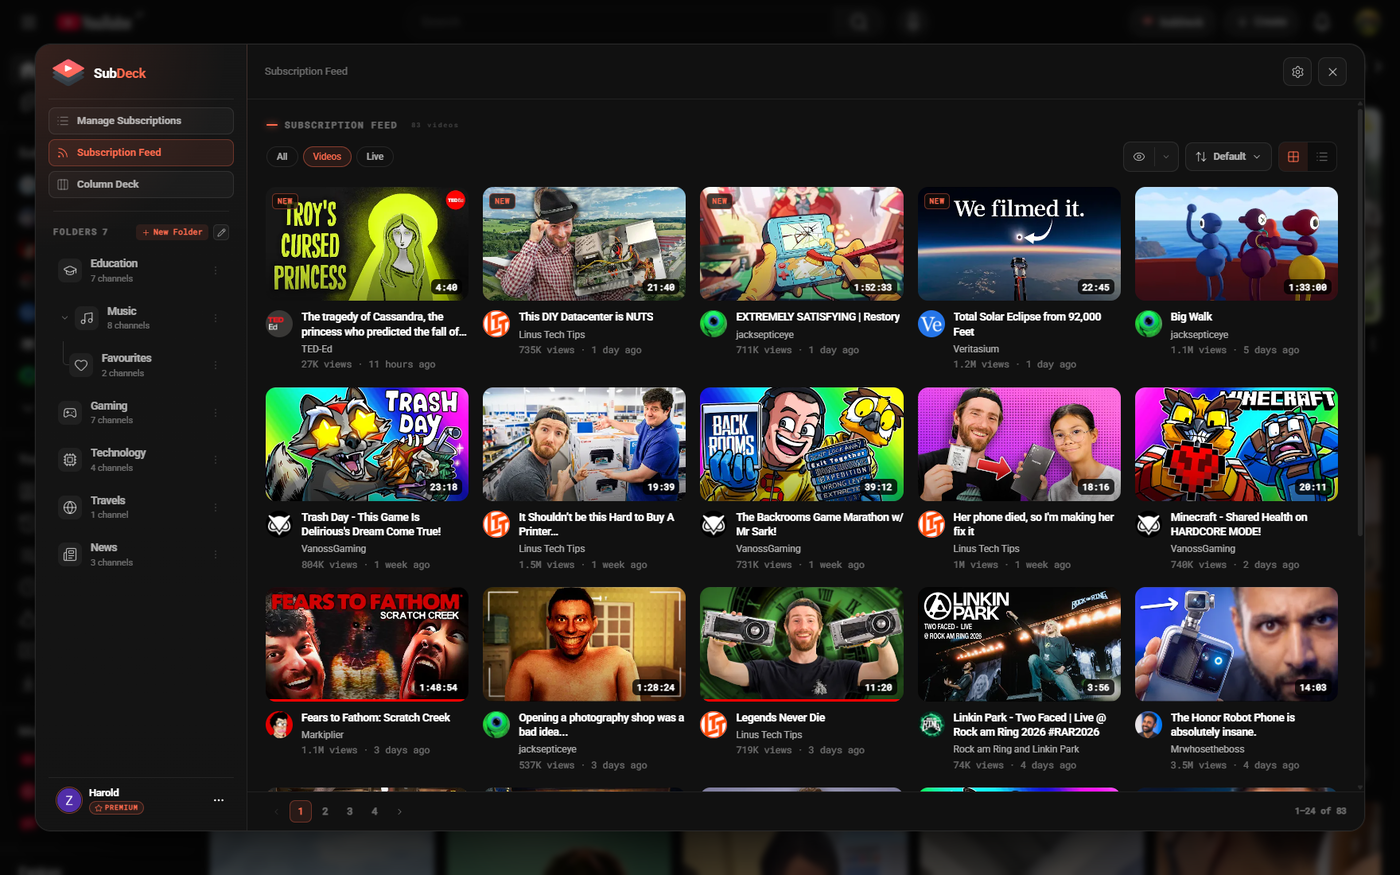Open the Default sort dropdown
Screen dimensions: 1400x875
point(1228,157)
